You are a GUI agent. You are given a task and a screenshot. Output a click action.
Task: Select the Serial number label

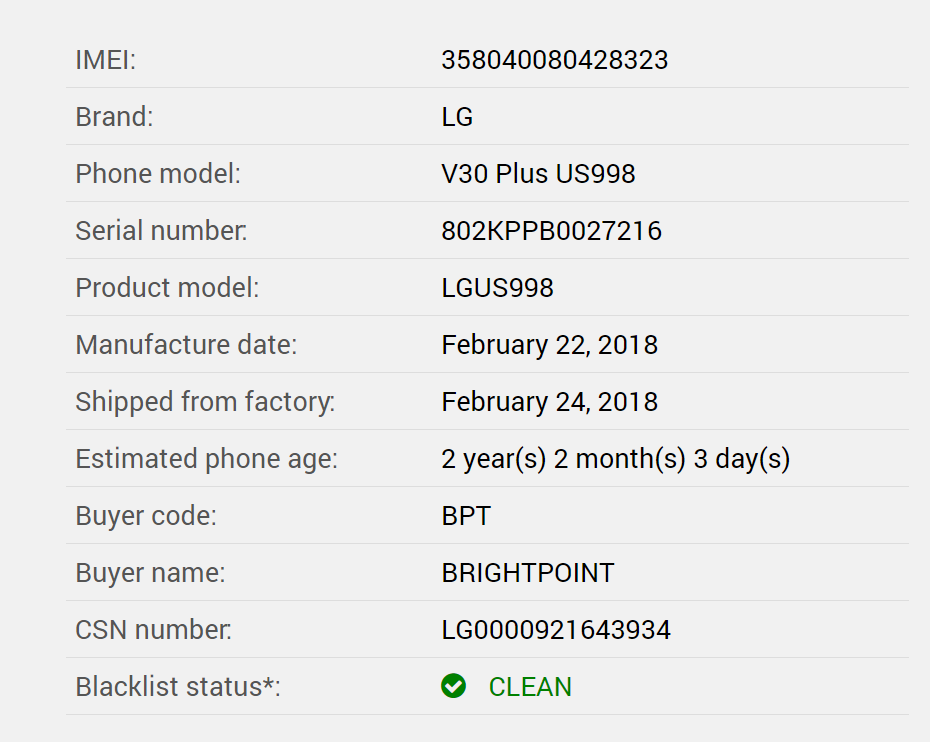(x=161, y=231)
